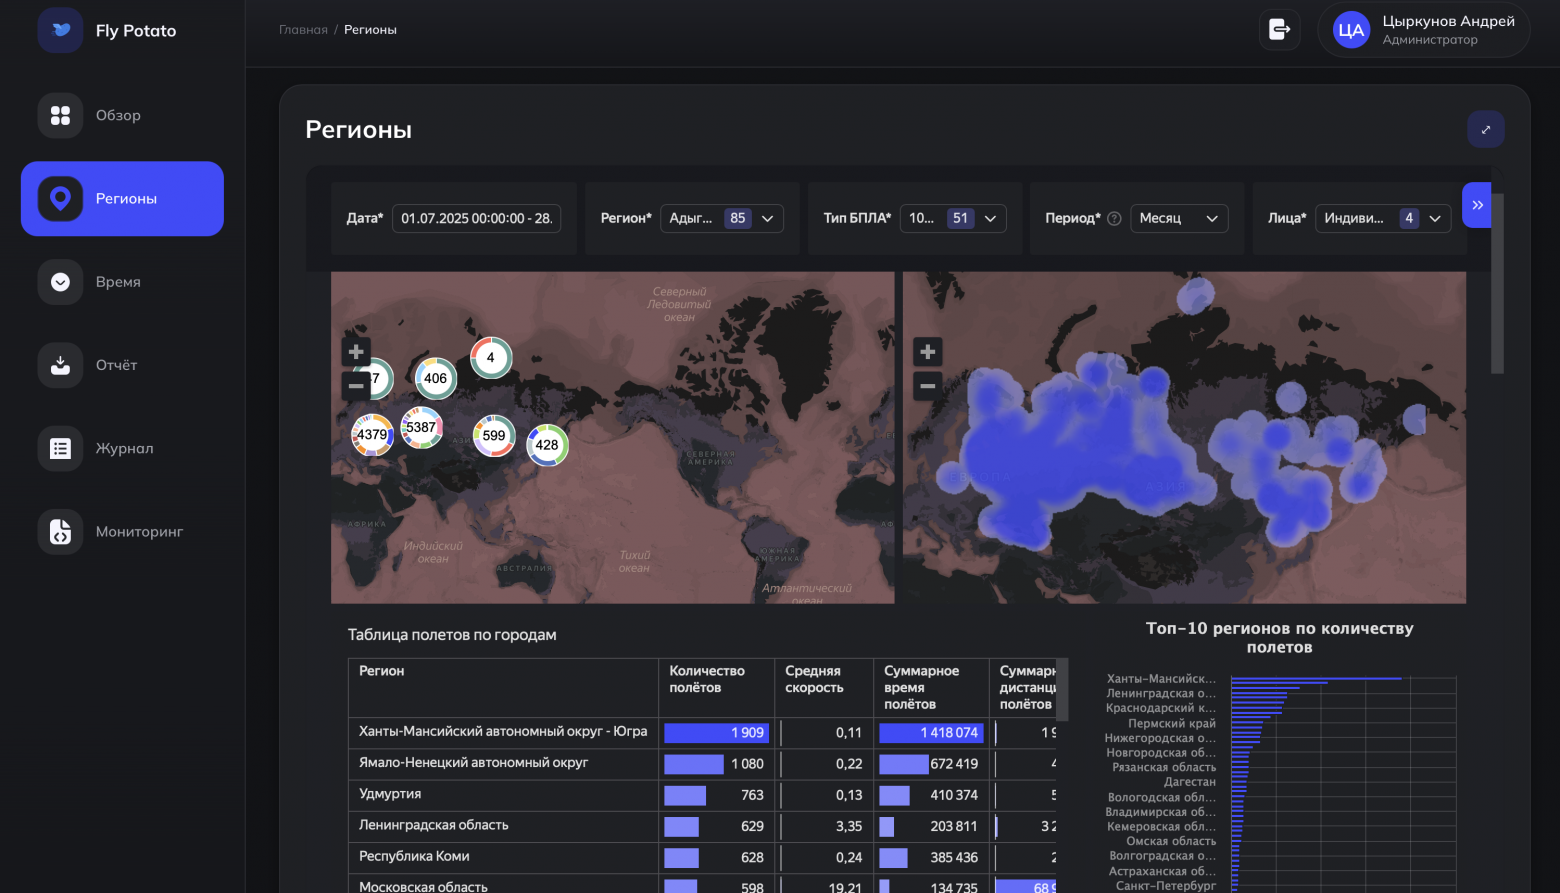Select the Ханты-Мансийский автономный округ - Югра row
The height and width of the screenshot is (893, 1560).
pyautogui.click(x=702, y=732)
